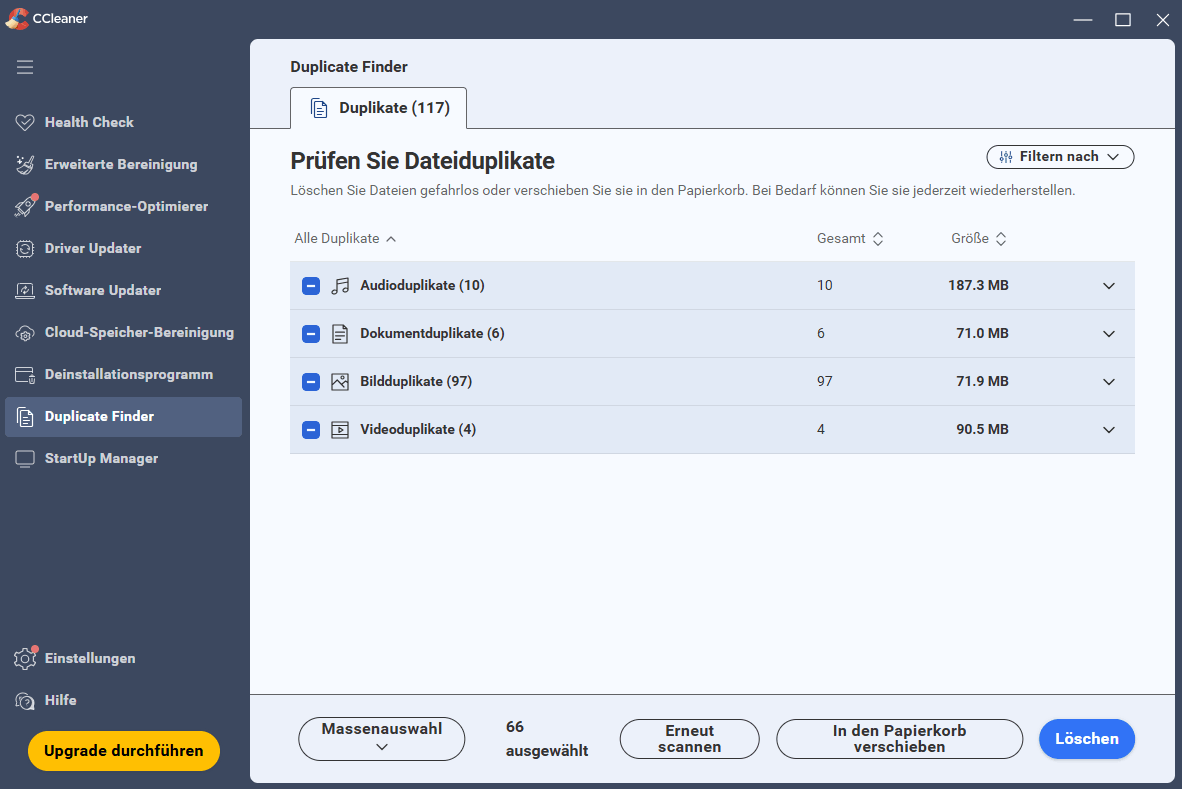Click the video icon of Videoduplikate

(x=340, y=430)
